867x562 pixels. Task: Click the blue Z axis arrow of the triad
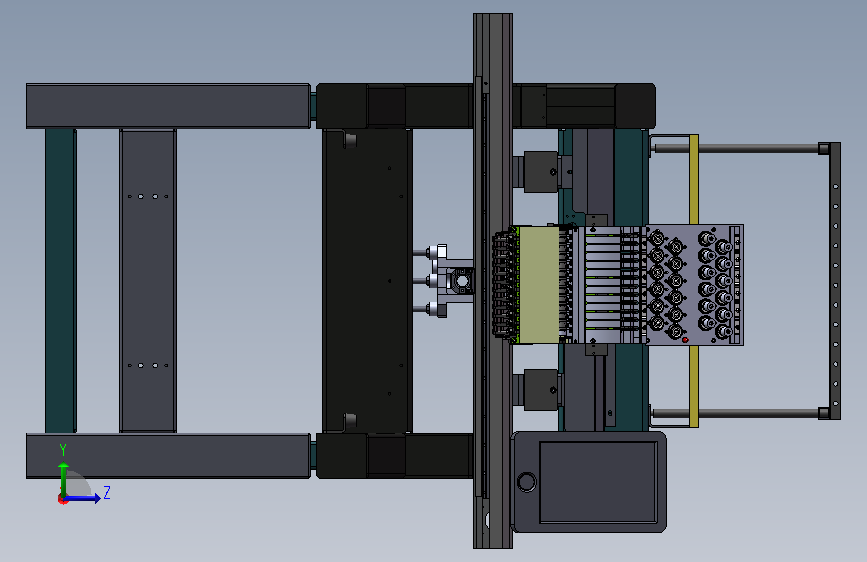click(82, 498)
